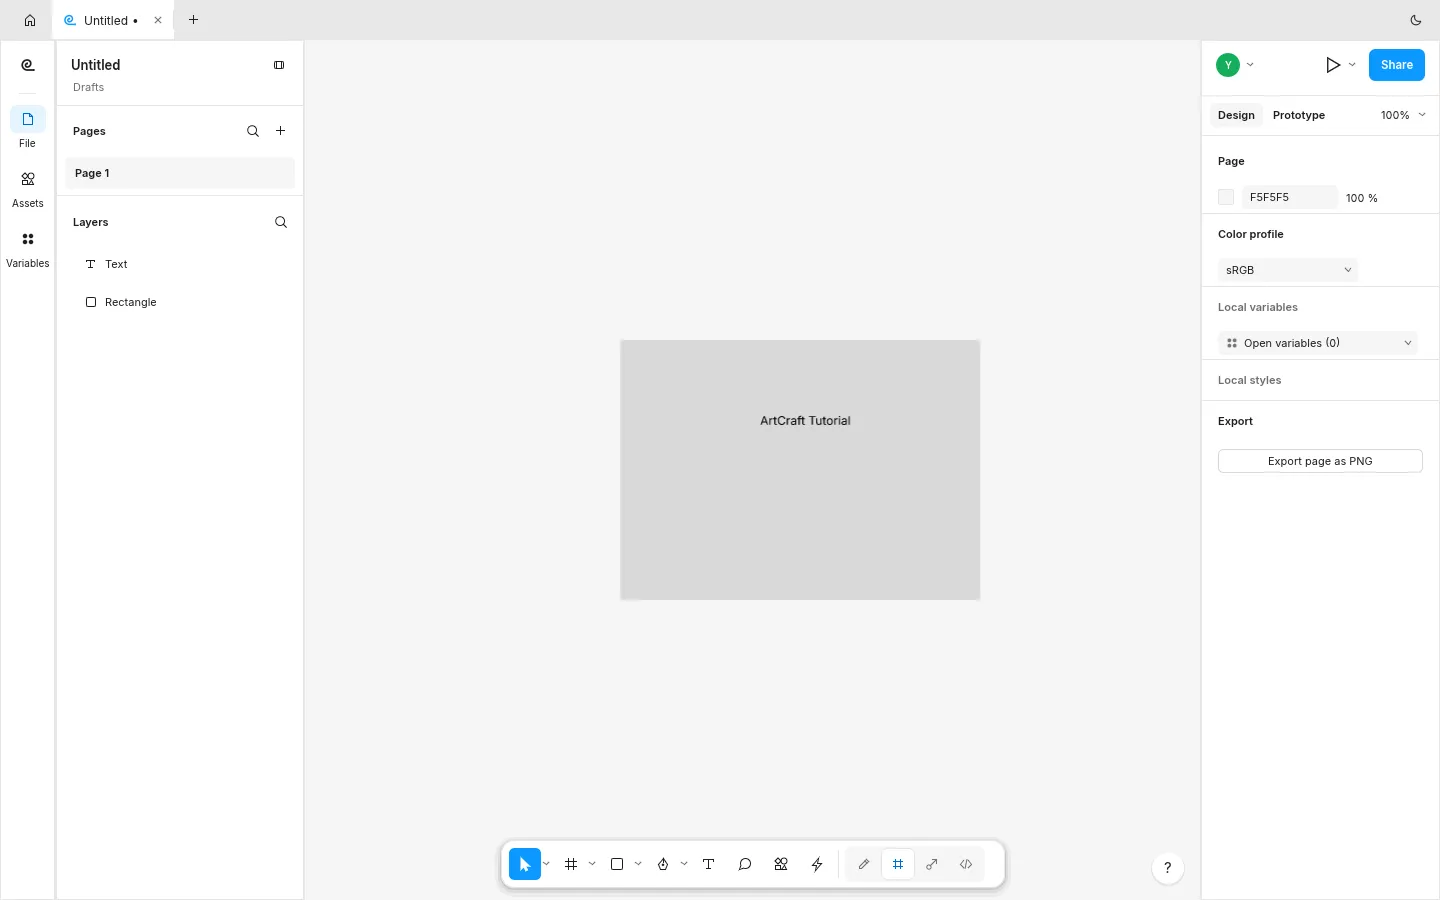Expand shape tools chevron
The image size is (1440, 900).
point(639,864)
